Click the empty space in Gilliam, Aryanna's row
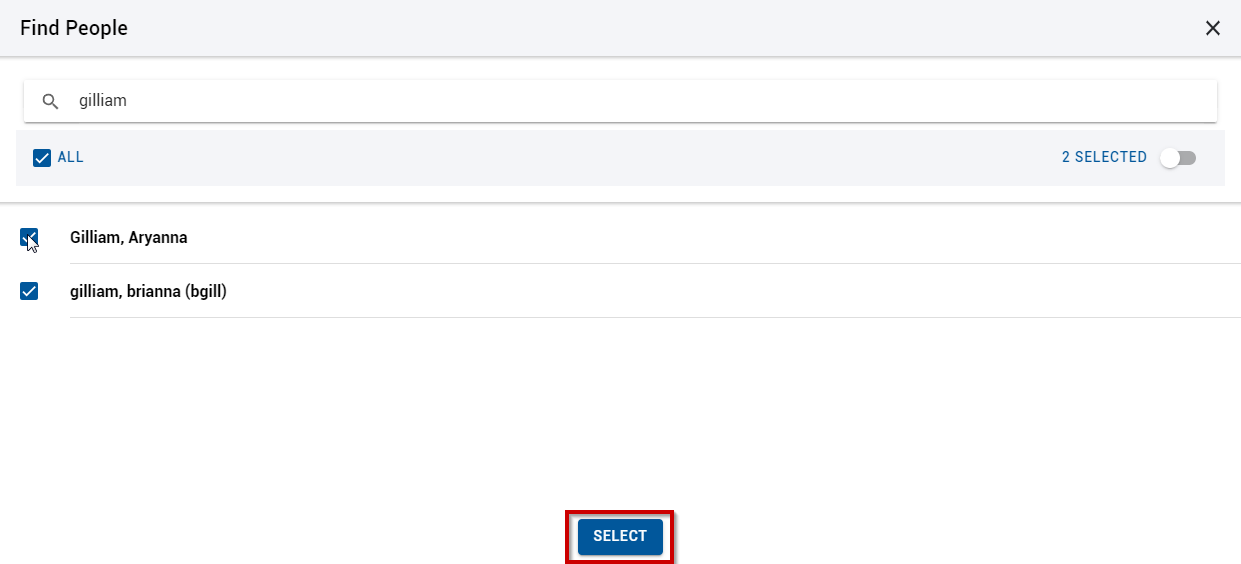 (700, 238)
